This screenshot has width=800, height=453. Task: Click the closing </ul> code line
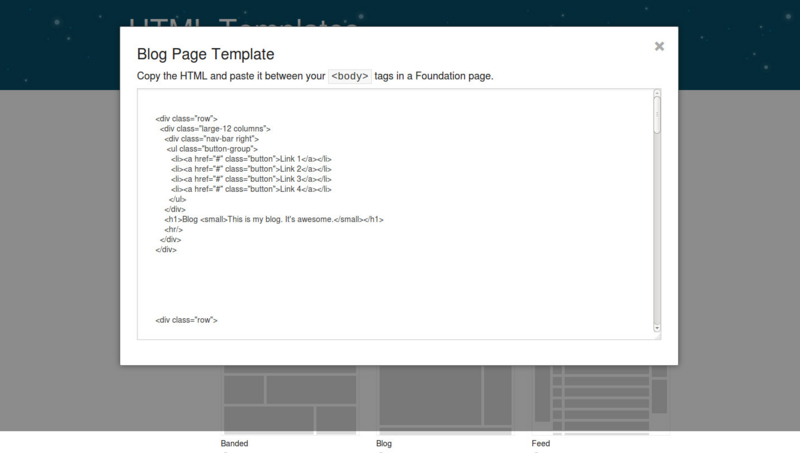[x=178, y=199]
